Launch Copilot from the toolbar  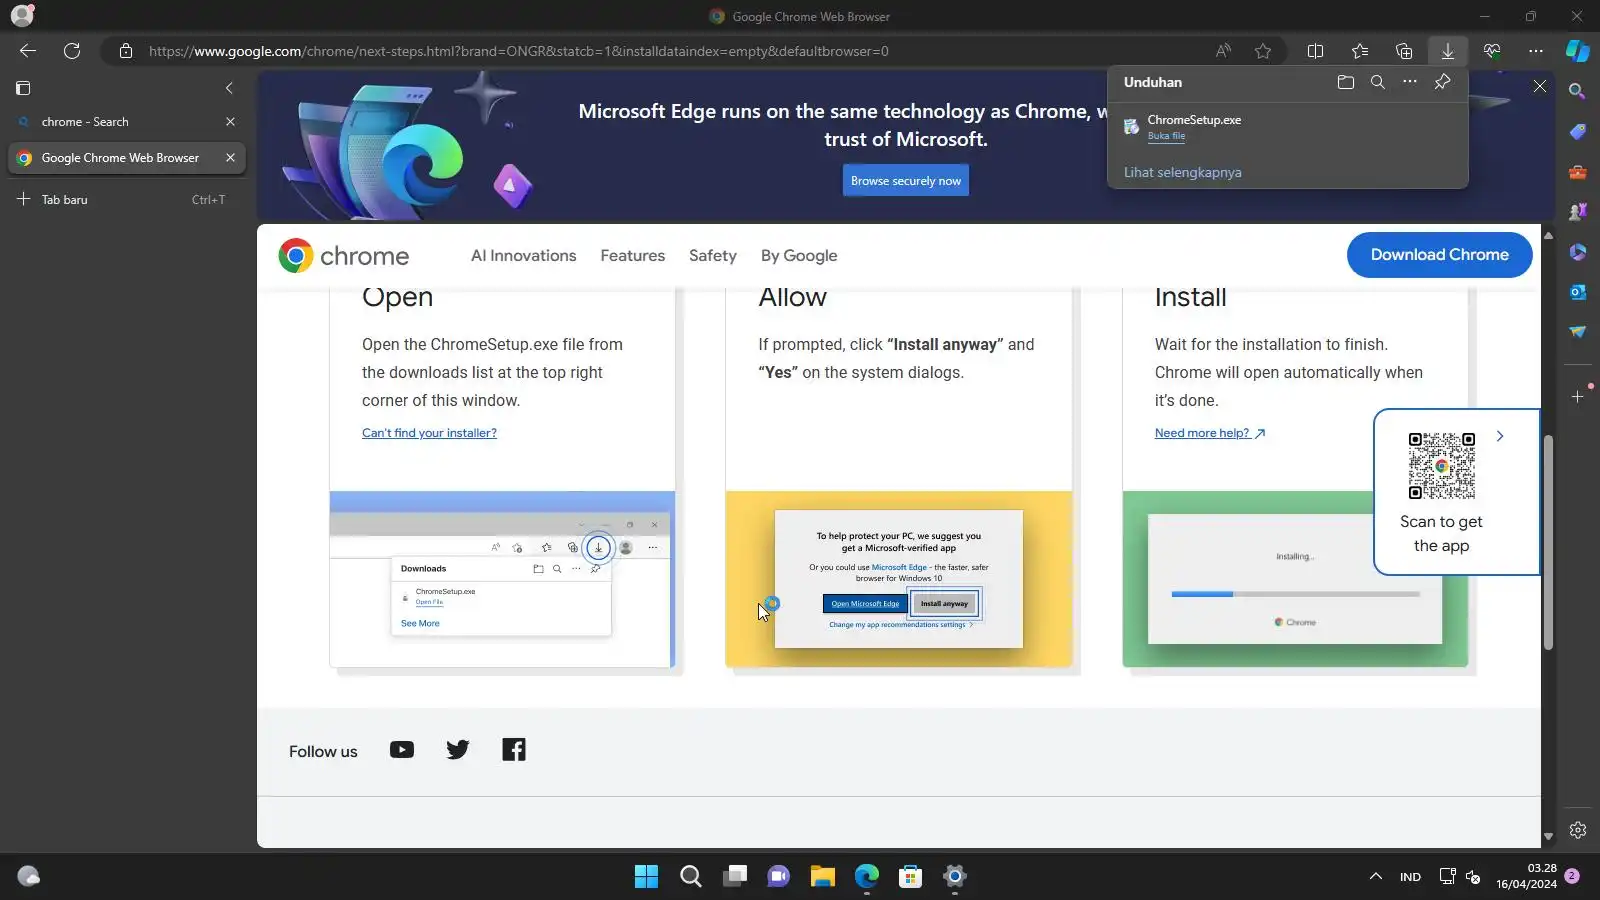[x=1578, y=51]
